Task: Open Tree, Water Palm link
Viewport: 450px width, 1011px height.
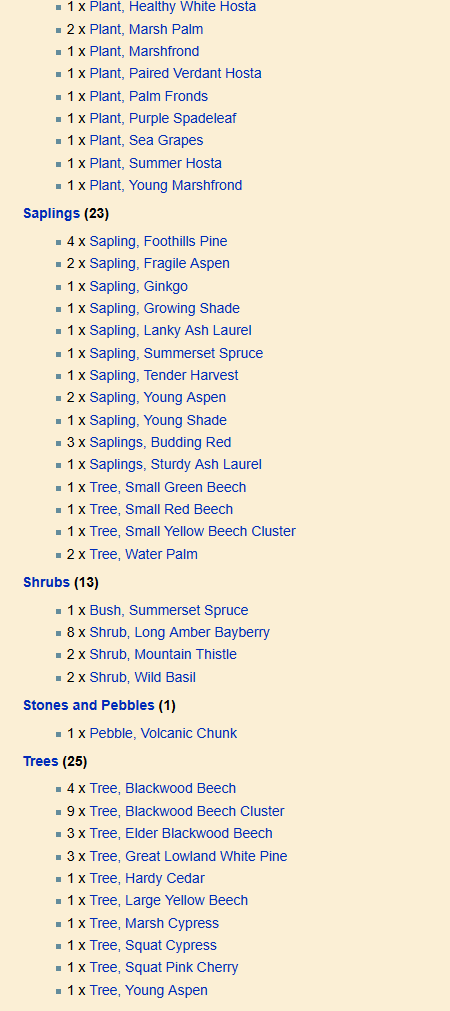Action: [144, 555]
